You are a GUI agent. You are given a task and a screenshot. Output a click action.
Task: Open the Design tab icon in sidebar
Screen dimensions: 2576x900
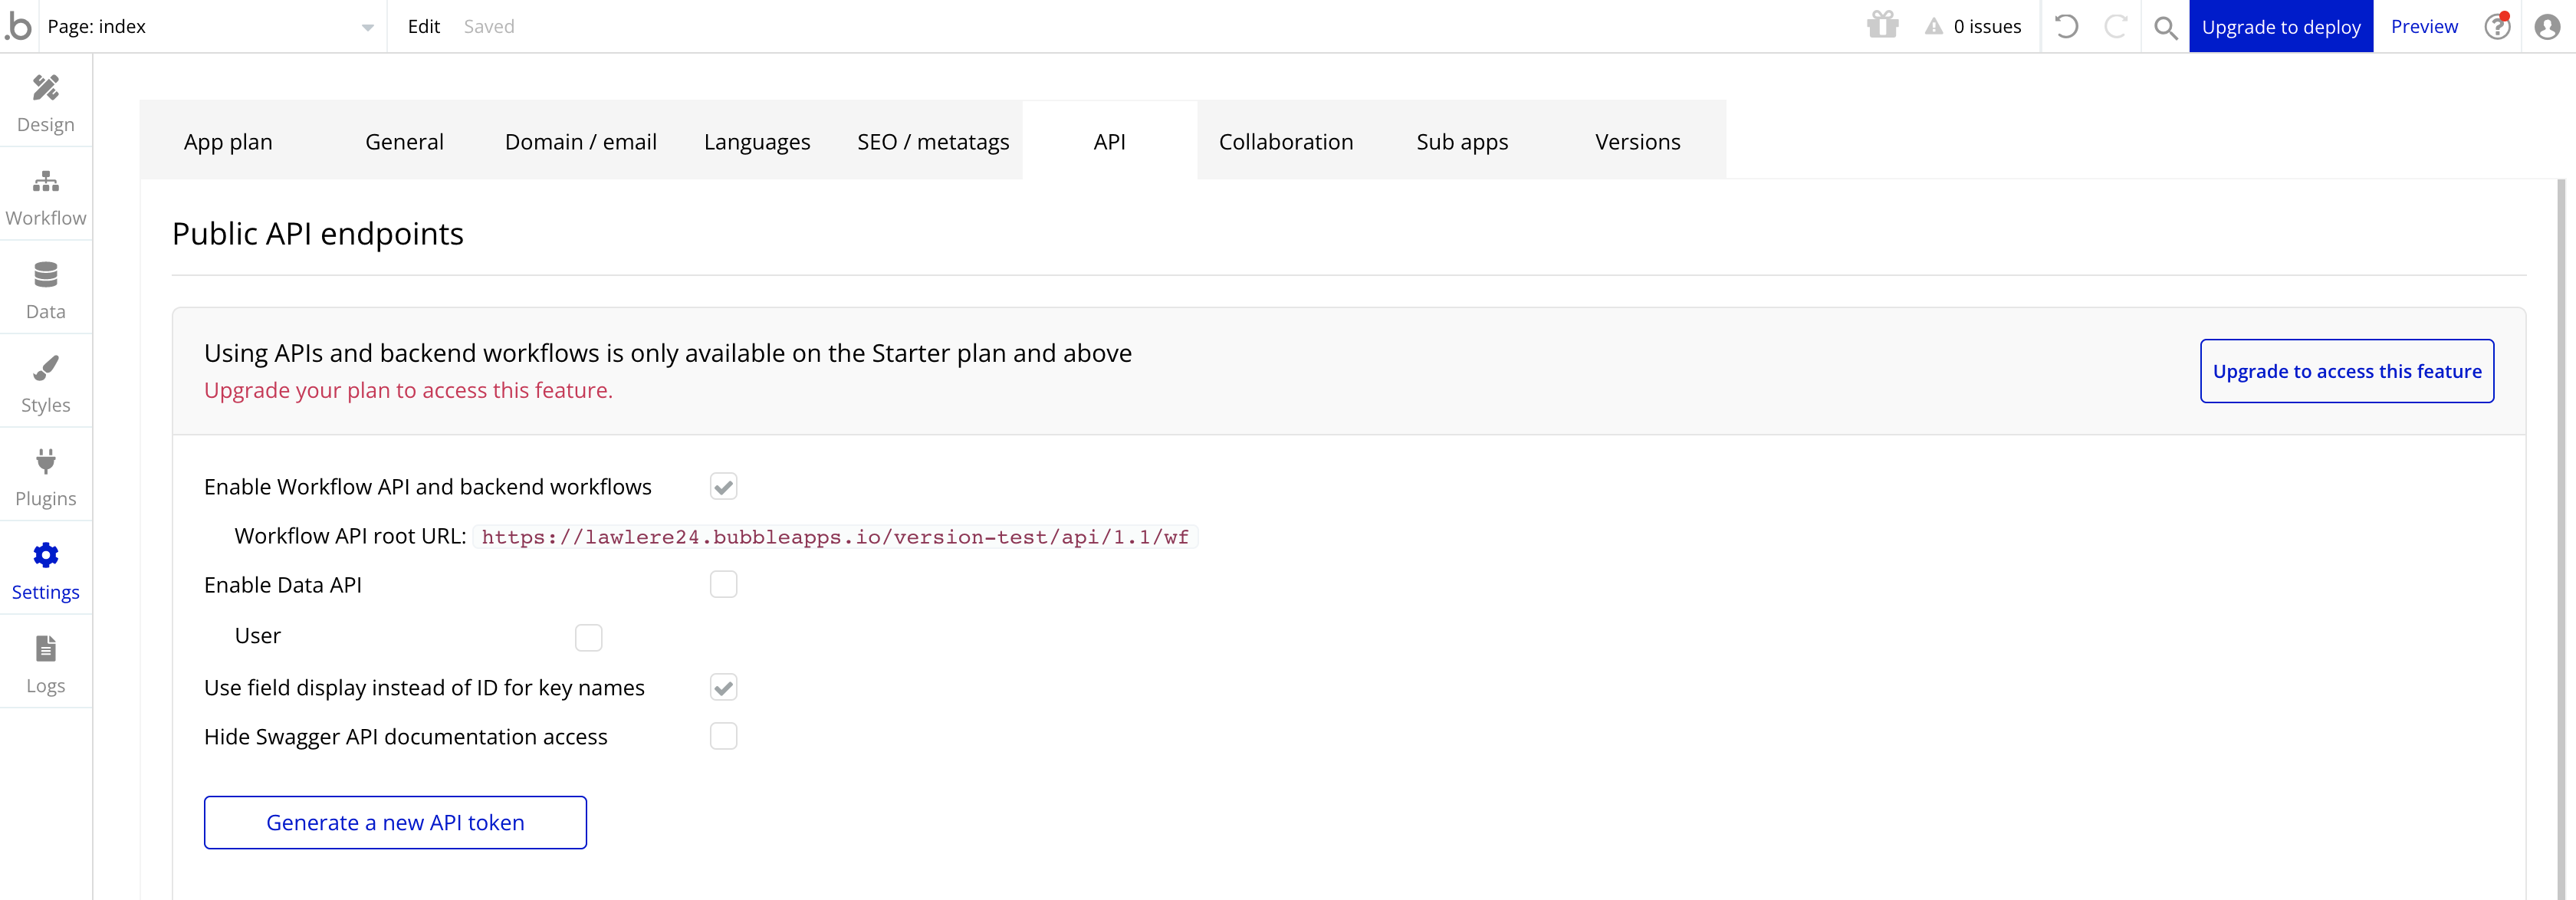point(45,88)
